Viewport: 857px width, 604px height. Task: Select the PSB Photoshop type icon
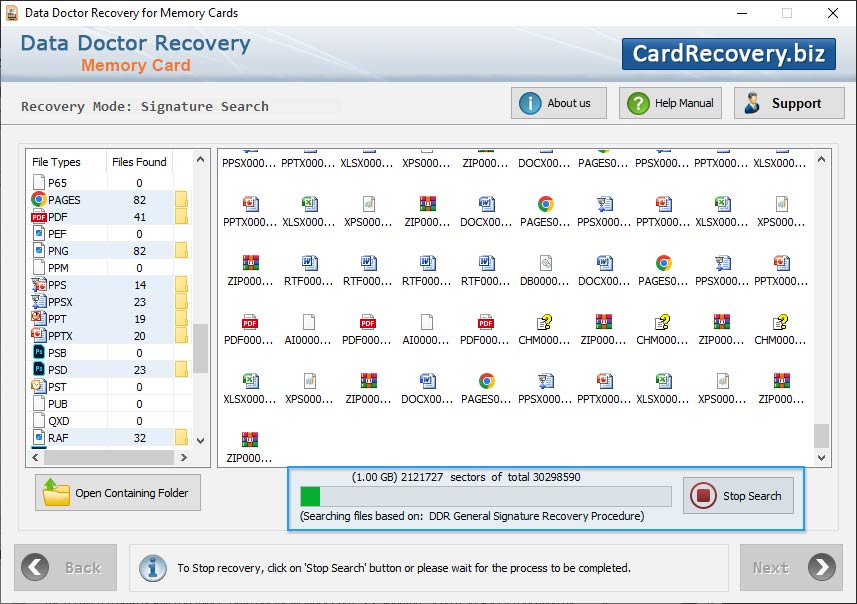click(39, 353)
